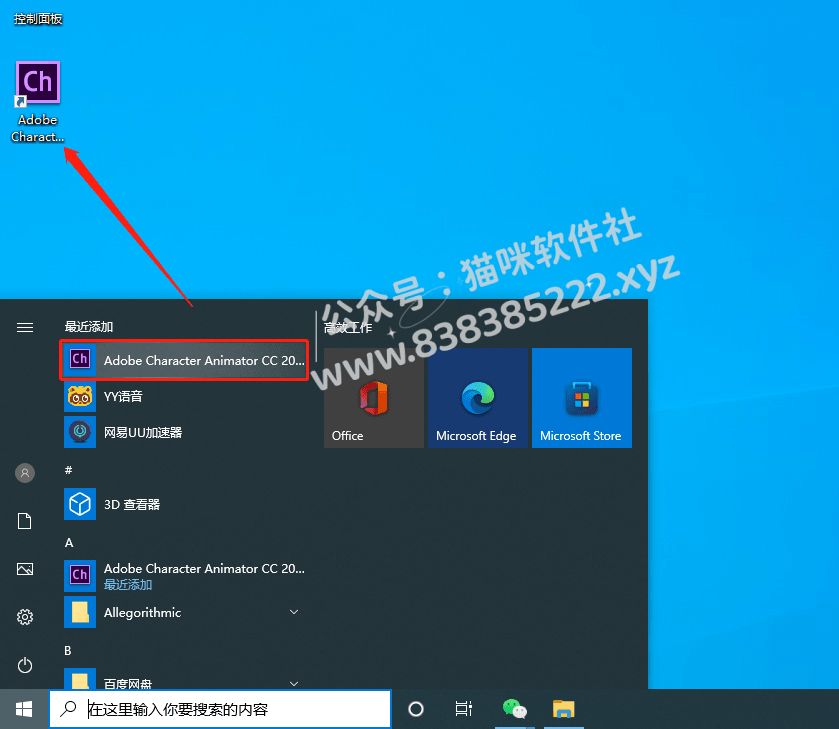Screen dimensions: 839x729
Task: Open the Pictures folder shortcut
Action: tap(25, 569)
